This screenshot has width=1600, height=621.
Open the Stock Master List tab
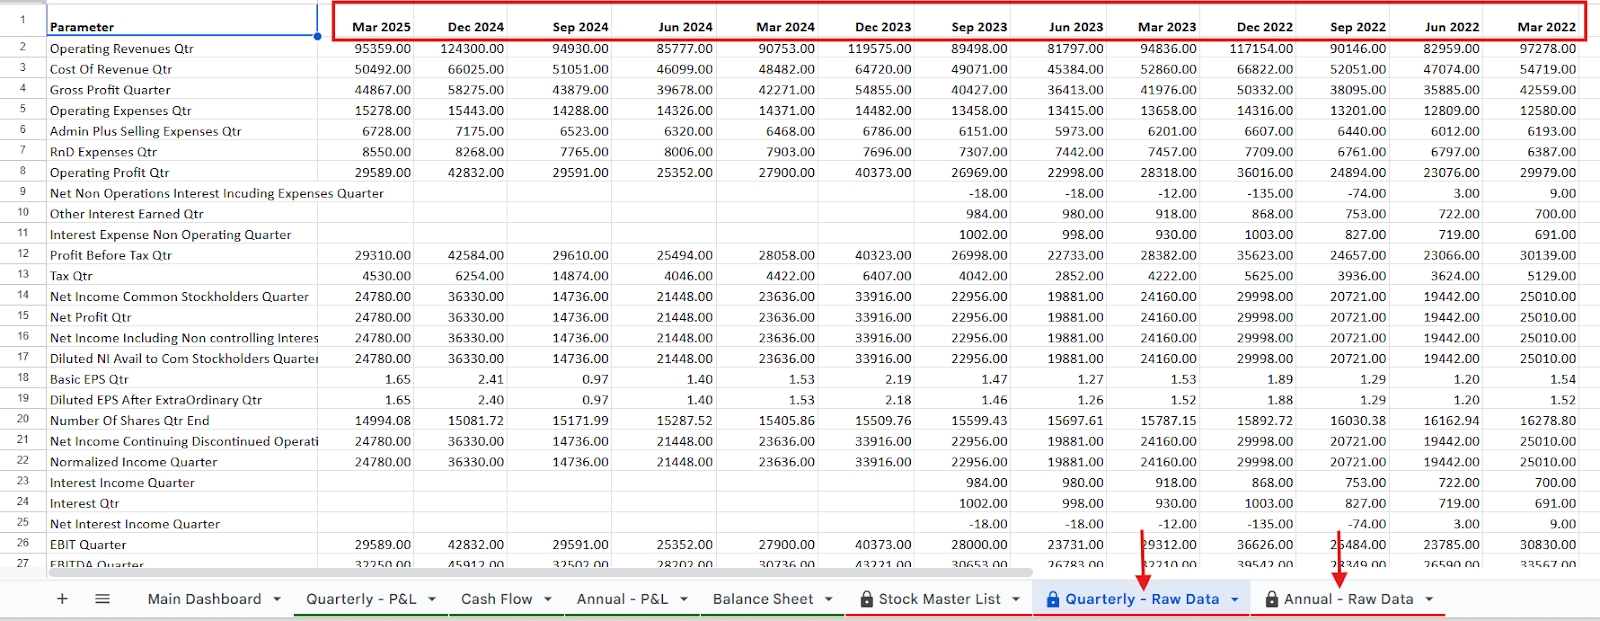939,599
